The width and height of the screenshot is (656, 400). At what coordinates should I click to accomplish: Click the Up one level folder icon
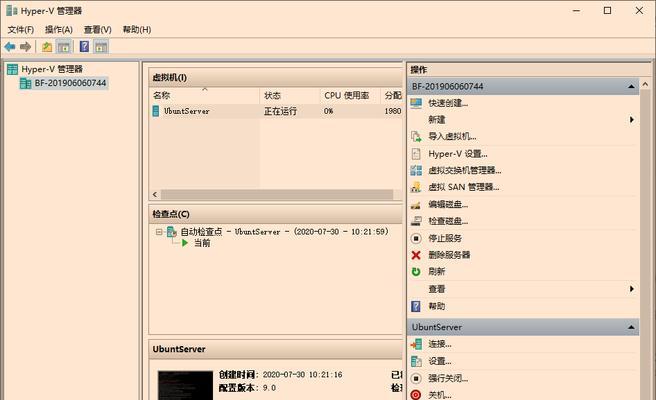47,47
